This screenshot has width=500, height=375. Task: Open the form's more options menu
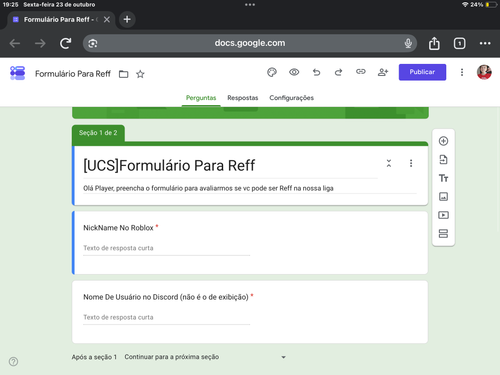[x=462, y=72]
